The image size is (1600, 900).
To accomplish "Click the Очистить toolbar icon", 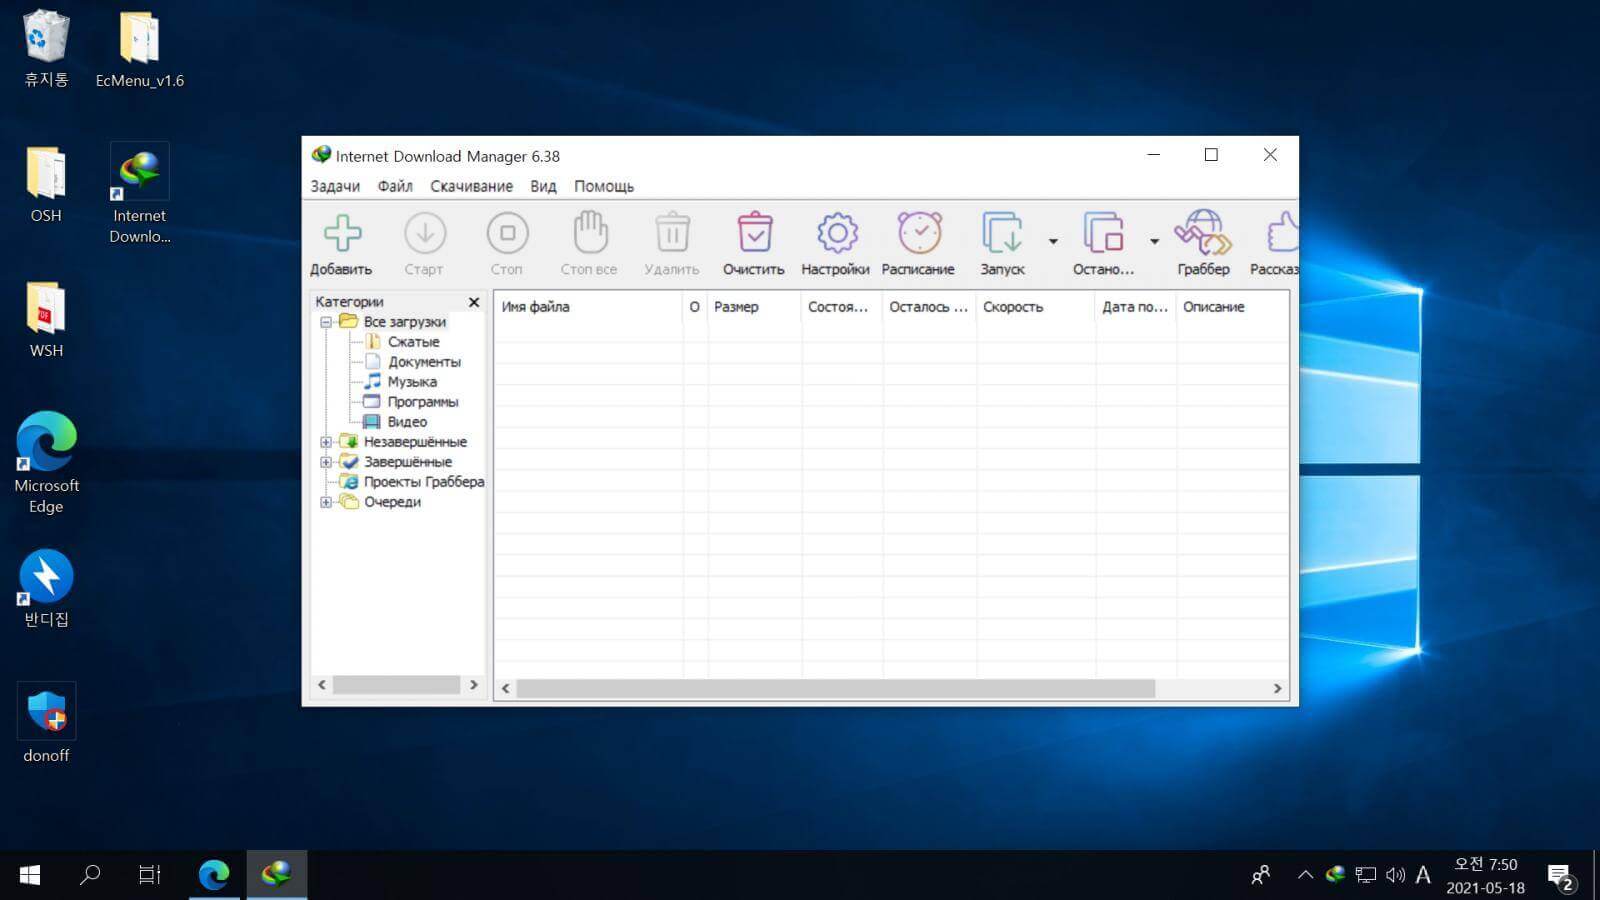I will tap(754, 232).
